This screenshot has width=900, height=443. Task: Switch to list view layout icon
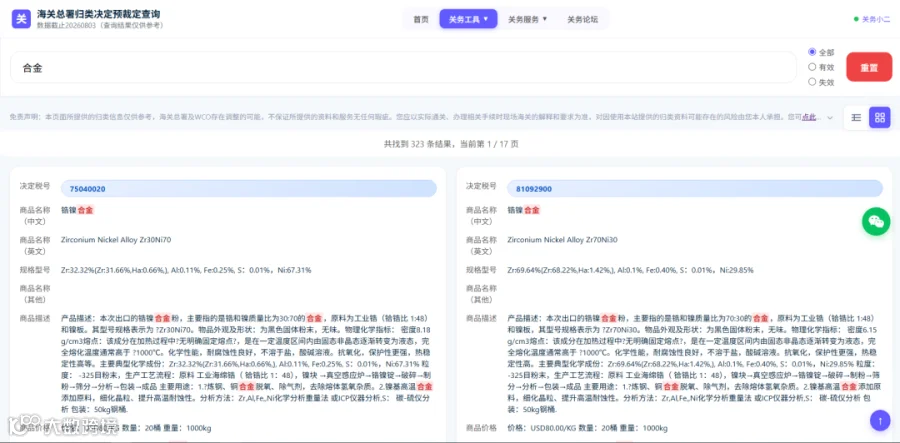[x=856, y=118]
